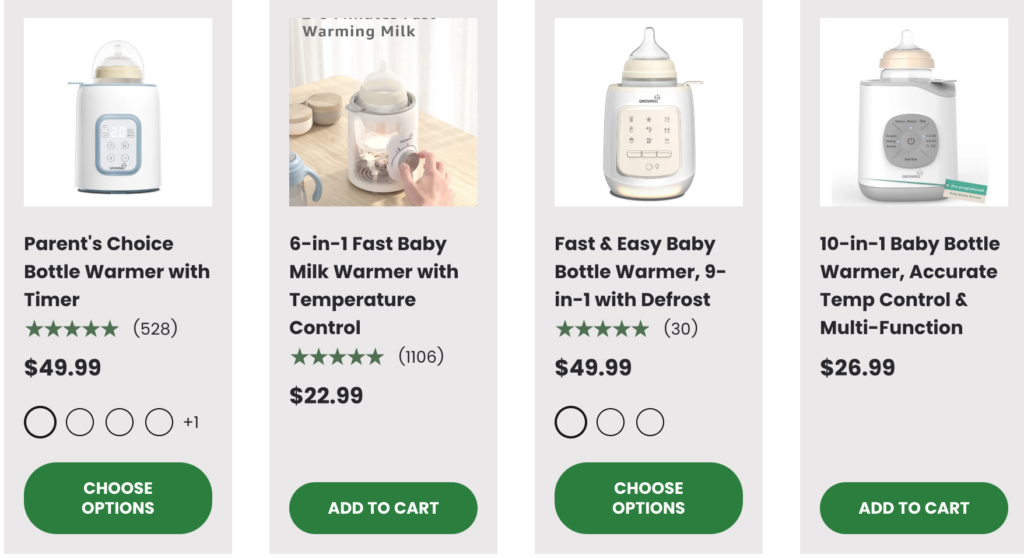Open the 10-in-1 Baby Bottle Warmer image
This screenshot has width=1024, height=558.
click(914, 112)
